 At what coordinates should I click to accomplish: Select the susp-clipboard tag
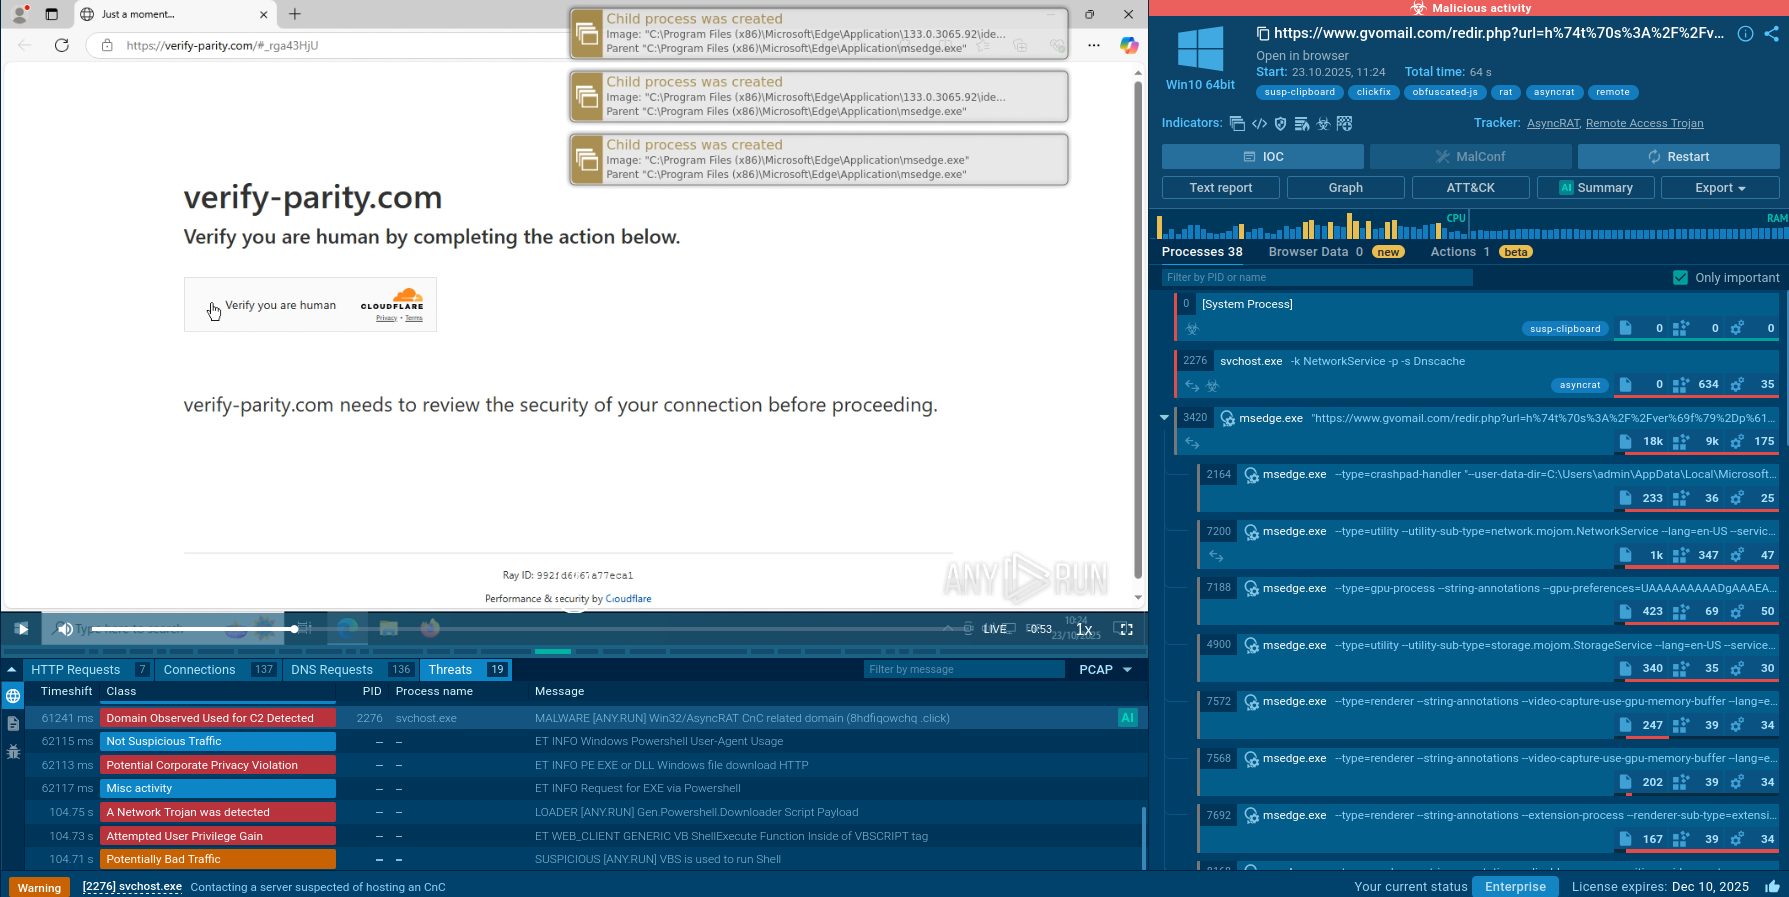coord(1300,93)
